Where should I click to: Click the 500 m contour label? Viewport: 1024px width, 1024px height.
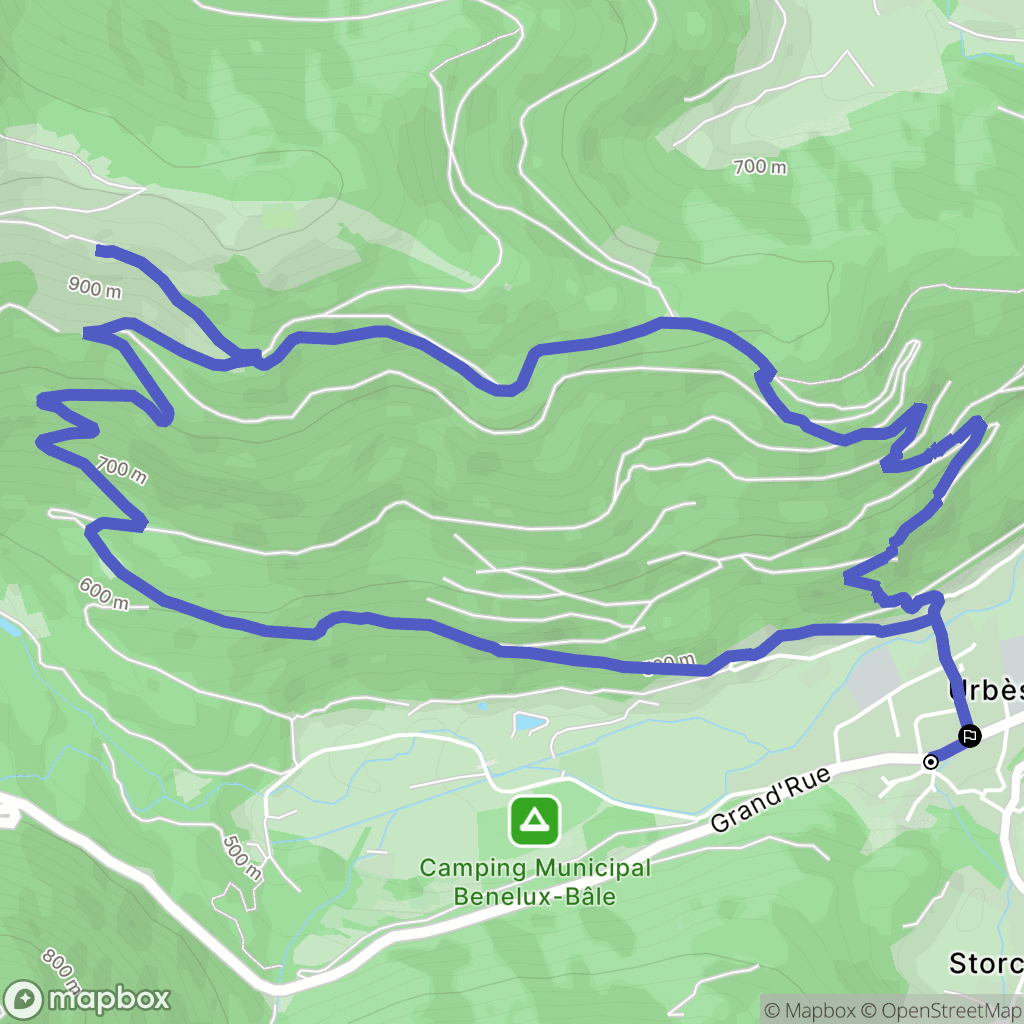coord(242,858)
